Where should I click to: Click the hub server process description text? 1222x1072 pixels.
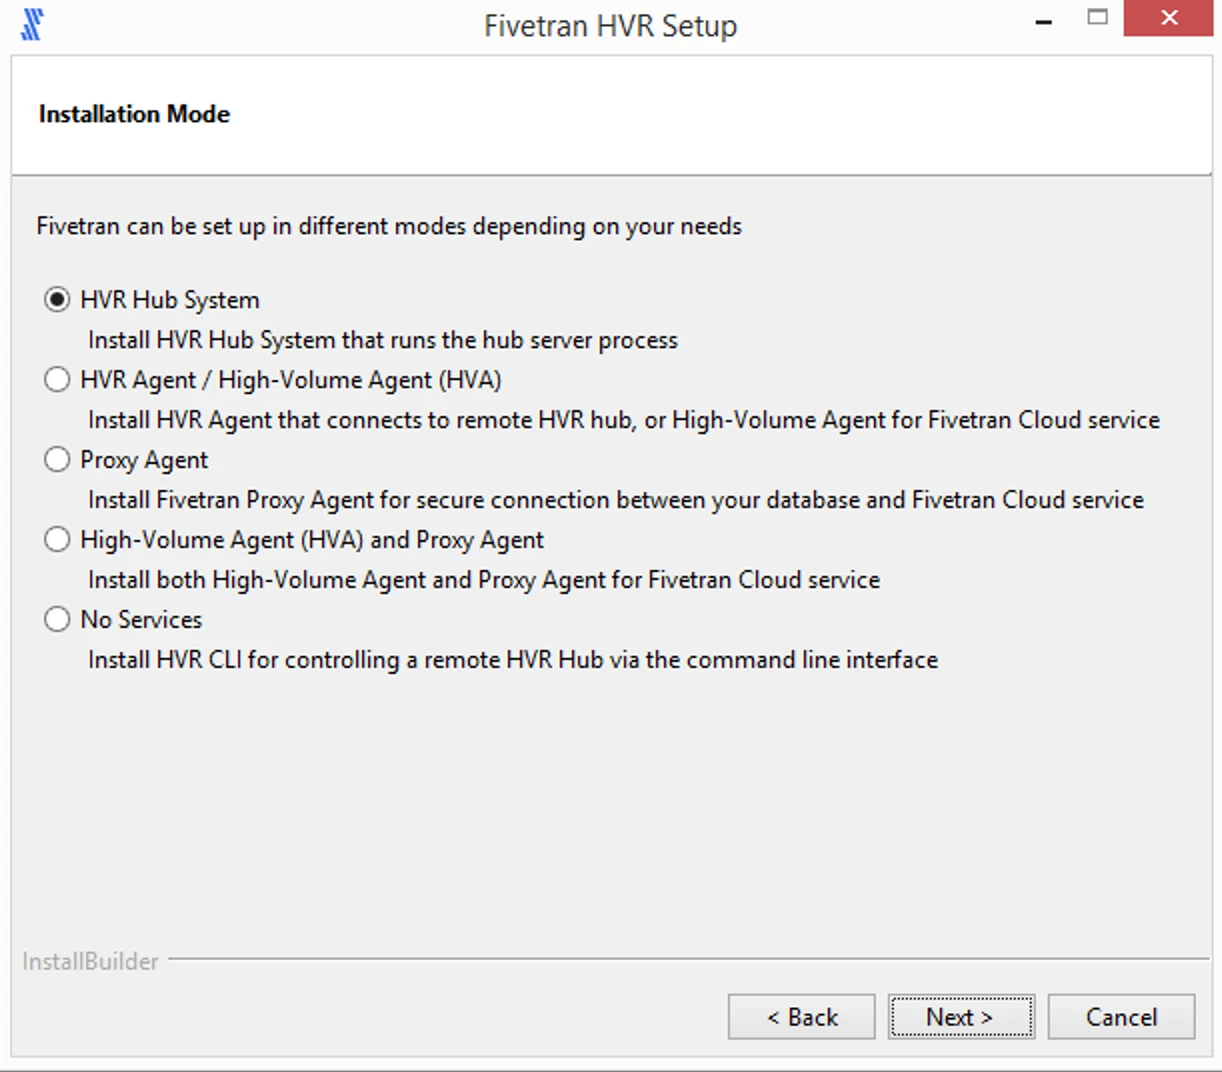click(382, 340)
